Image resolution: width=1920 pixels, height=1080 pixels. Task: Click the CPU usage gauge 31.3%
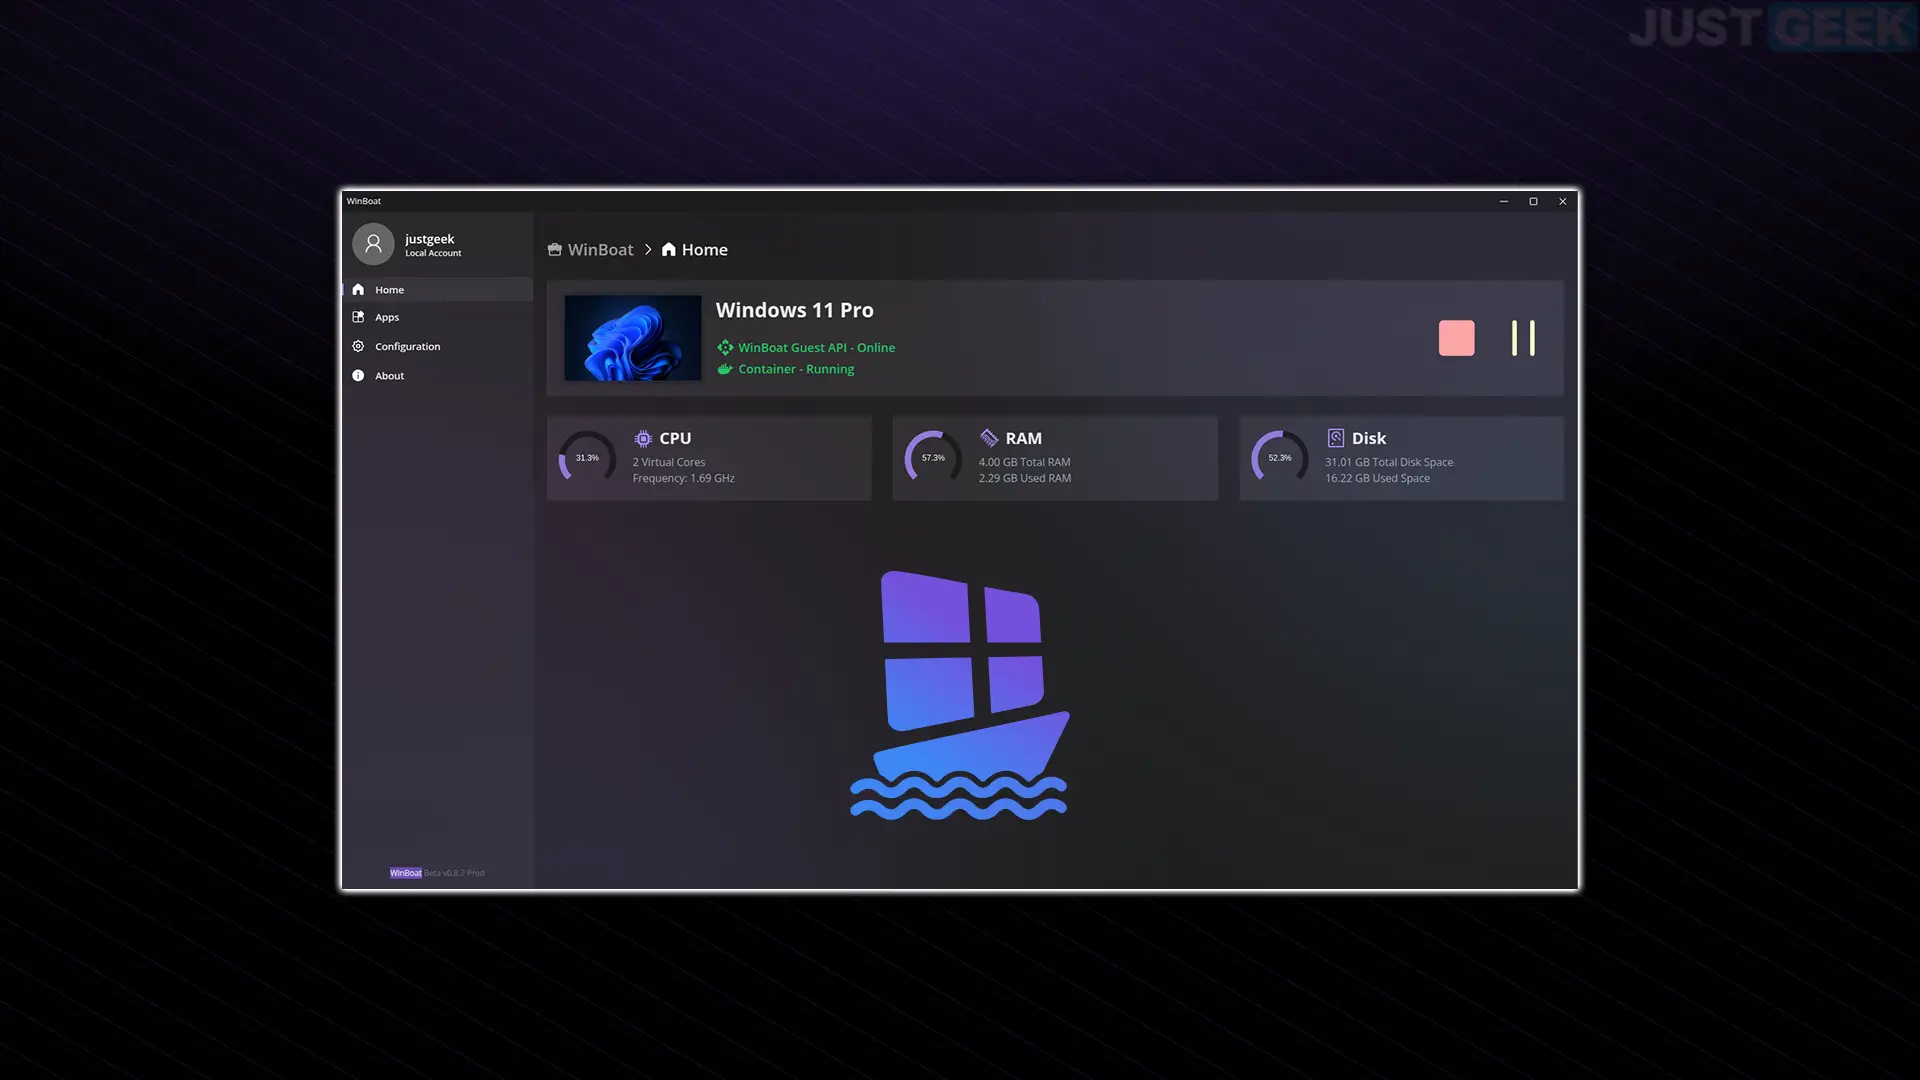click(587, 458)
